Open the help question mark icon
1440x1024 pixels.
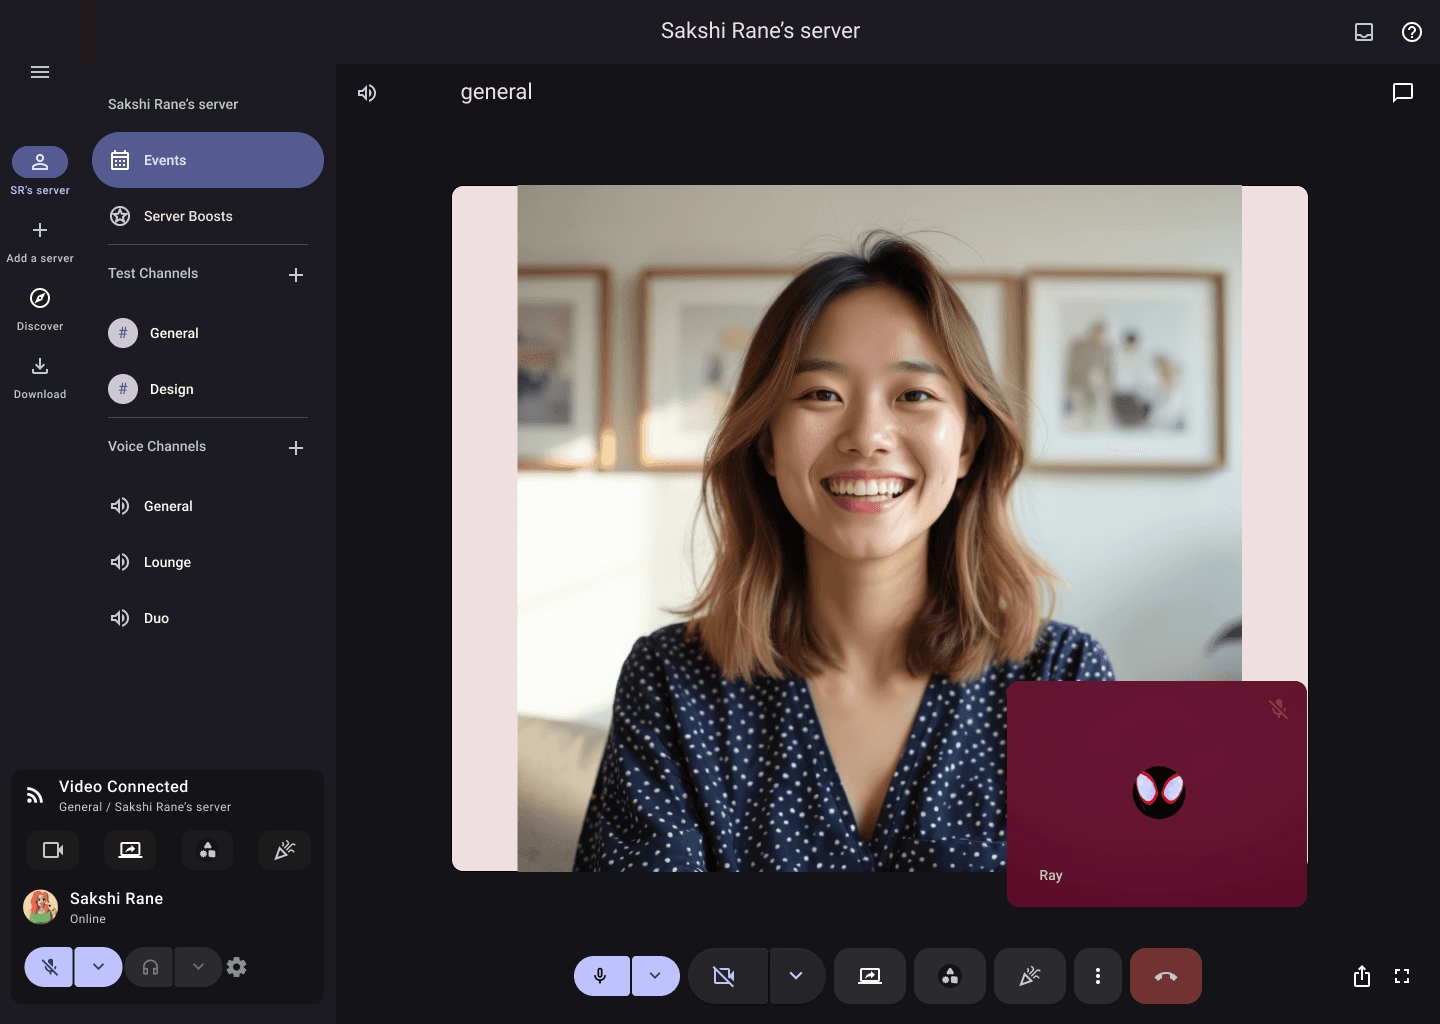point(1412,32)
